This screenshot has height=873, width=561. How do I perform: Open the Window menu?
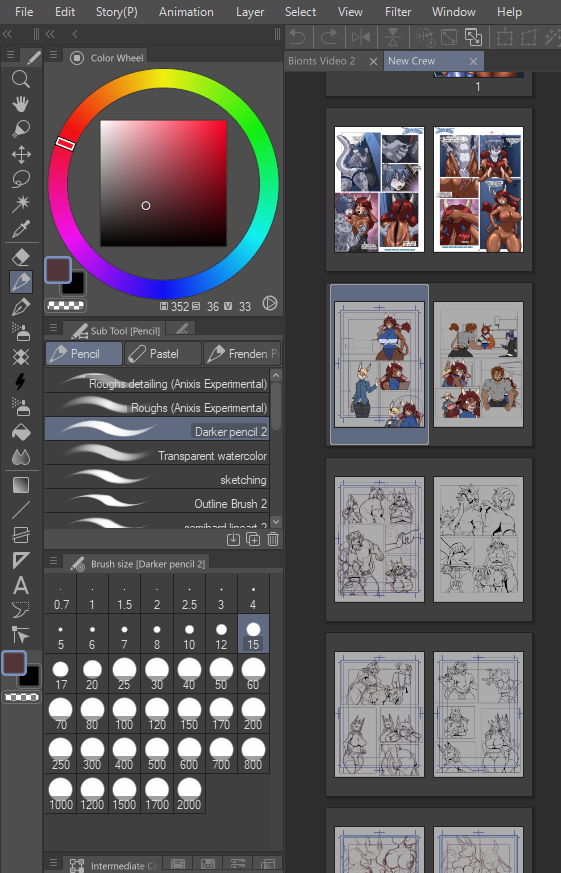click(x=454, y=12)
